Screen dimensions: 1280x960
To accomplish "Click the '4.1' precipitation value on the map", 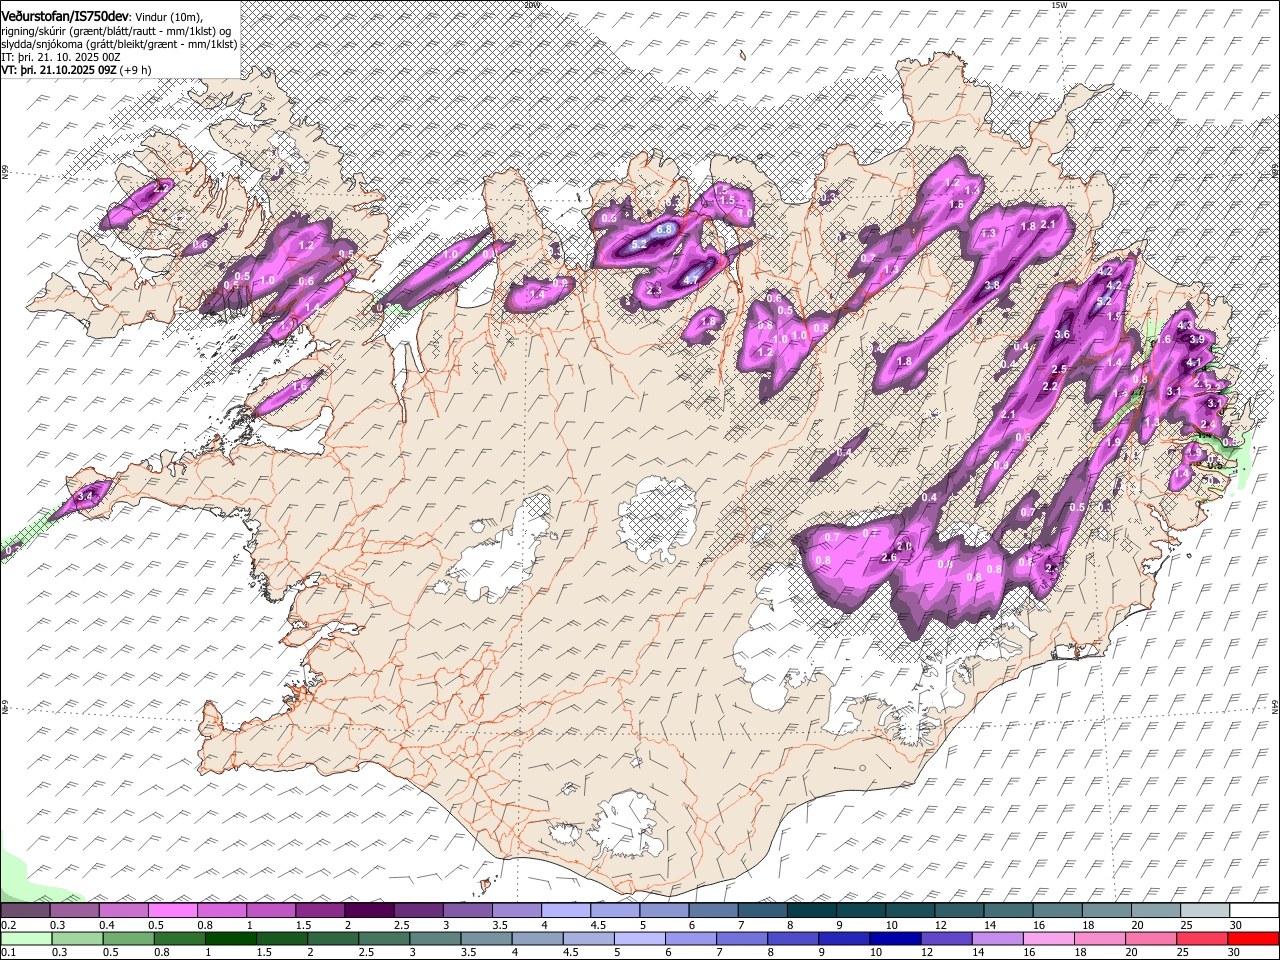I will pos(1194,363).
